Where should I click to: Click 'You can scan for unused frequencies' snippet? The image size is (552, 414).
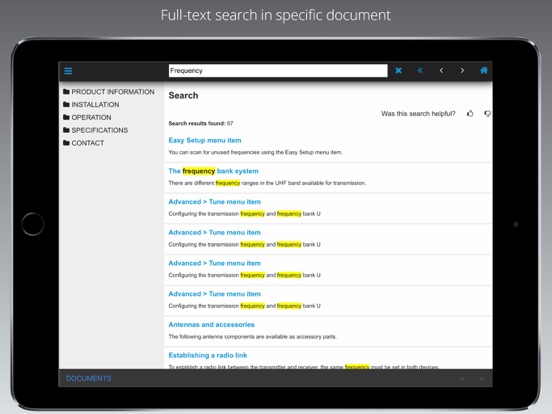tap(255, 152)
